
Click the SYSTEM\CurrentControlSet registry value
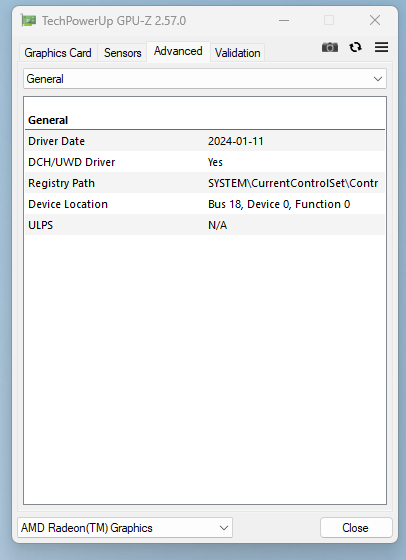[x=293, y=183]
